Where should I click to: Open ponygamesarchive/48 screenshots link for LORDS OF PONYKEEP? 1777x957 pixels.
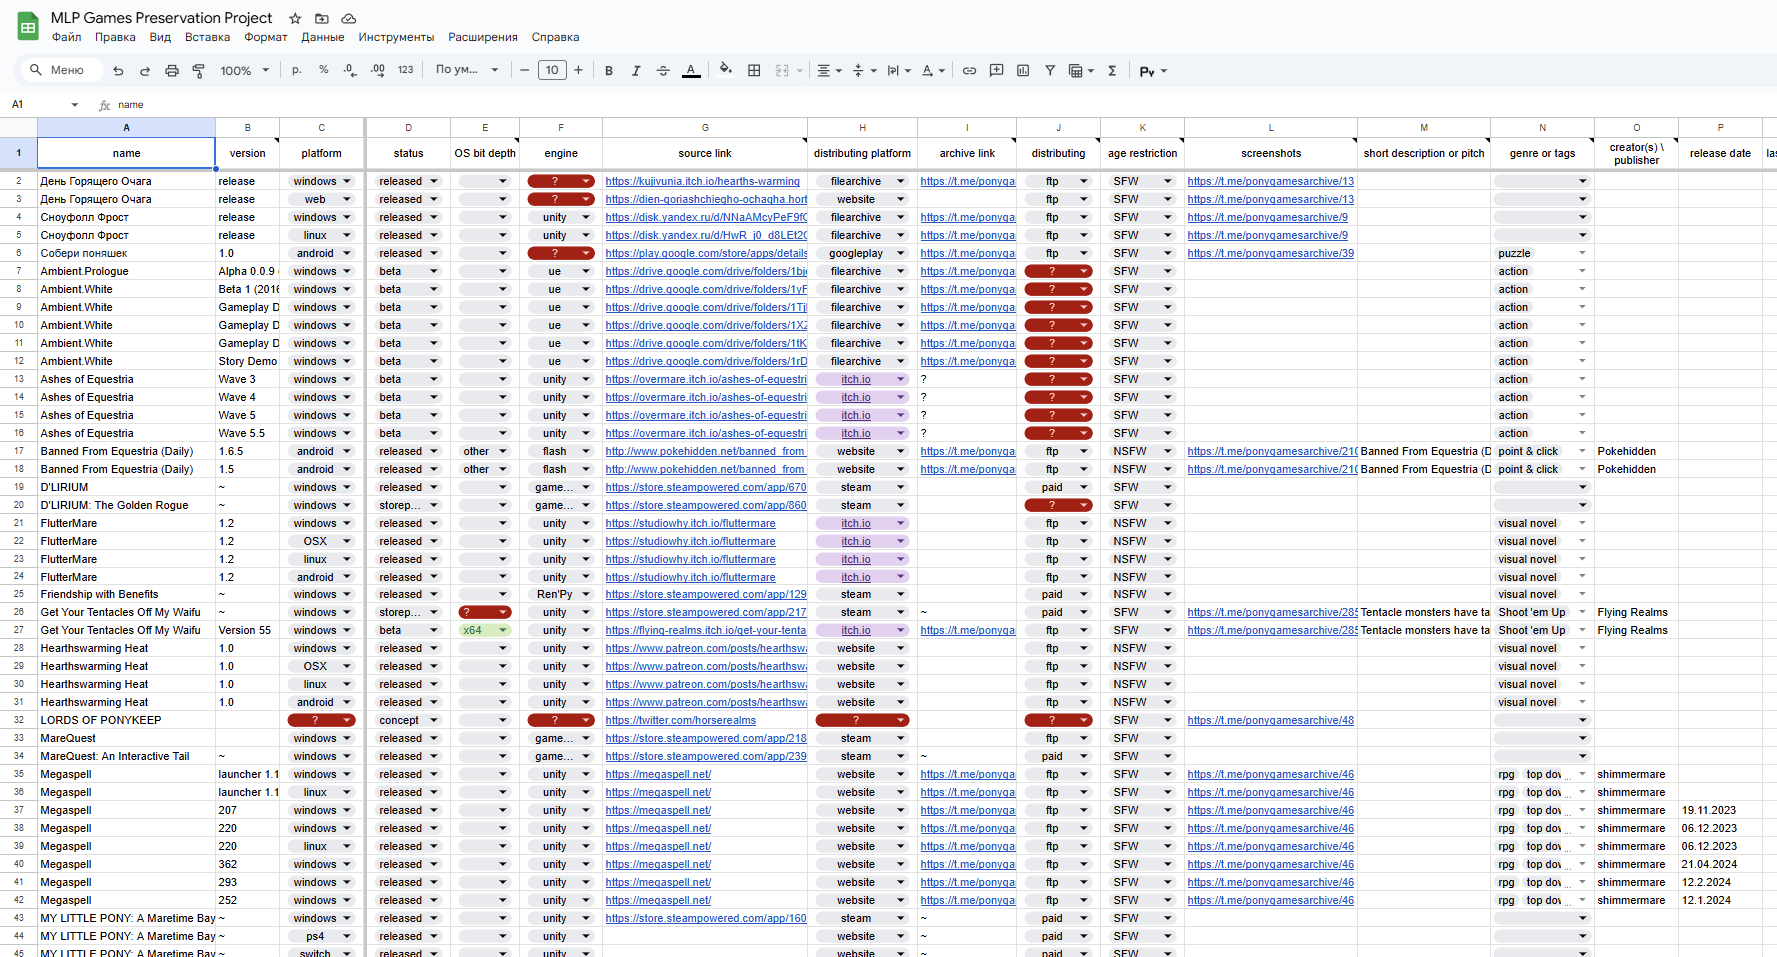(1270, 720)
